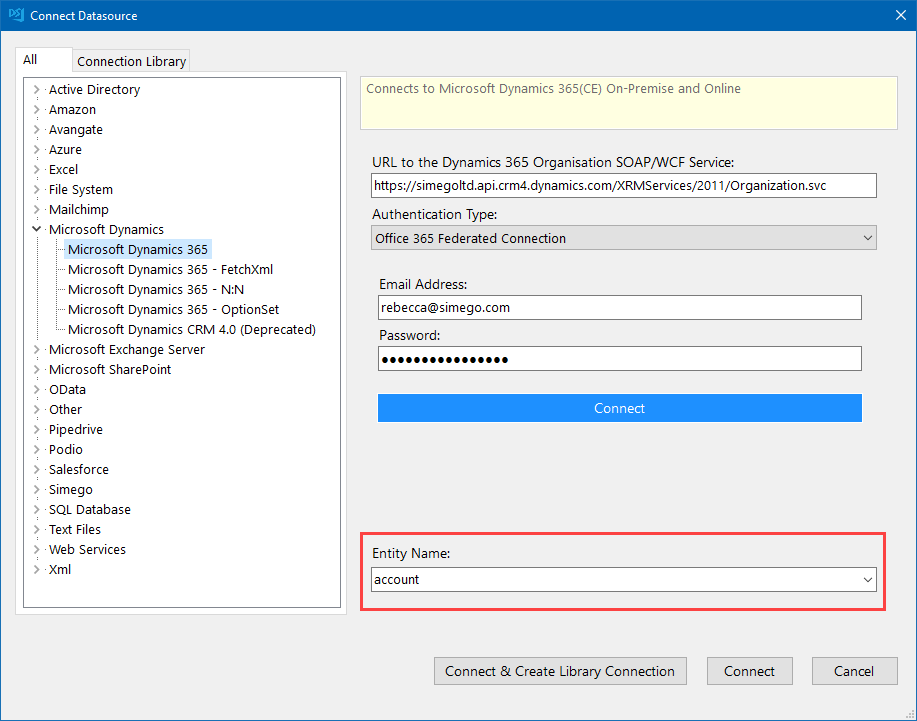The width and height of the screenshot is (917, 721).
Task: Open the Entity Name dropdown arrow
Action: point(867,579)
